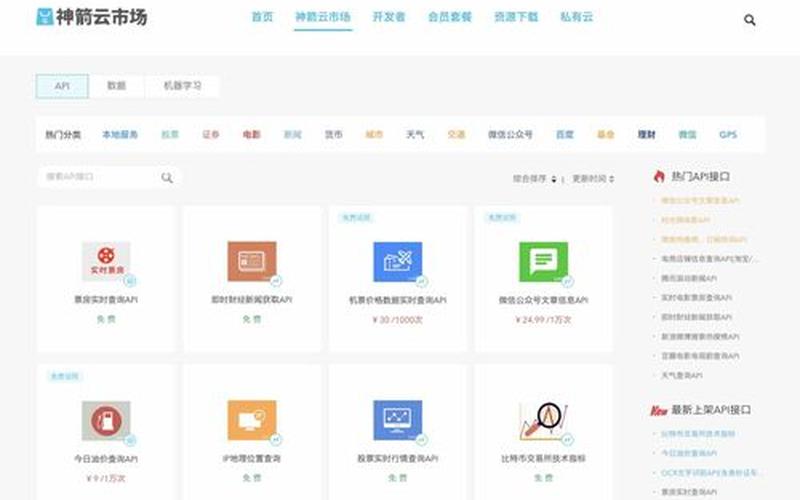Image resolution: width=800 pixels, height=500 pixels.
Task: Click ¥24.99/1万次 price text
Action: (543, 320)
